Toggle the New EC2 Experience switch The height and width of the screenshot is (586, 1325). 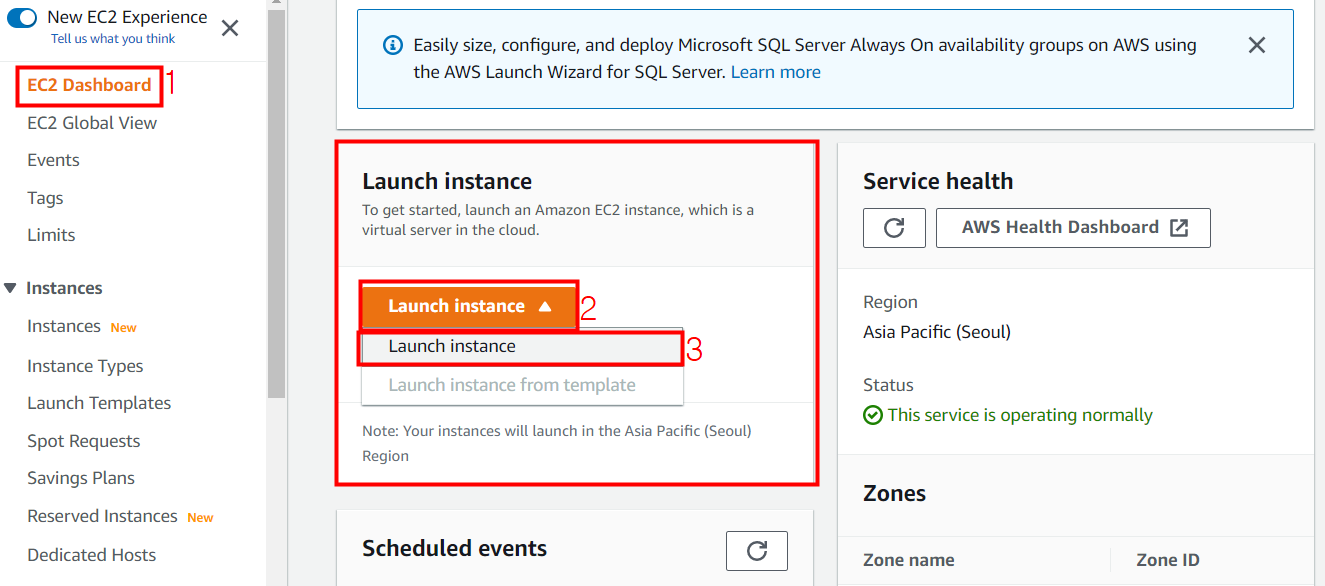[22, 17]
